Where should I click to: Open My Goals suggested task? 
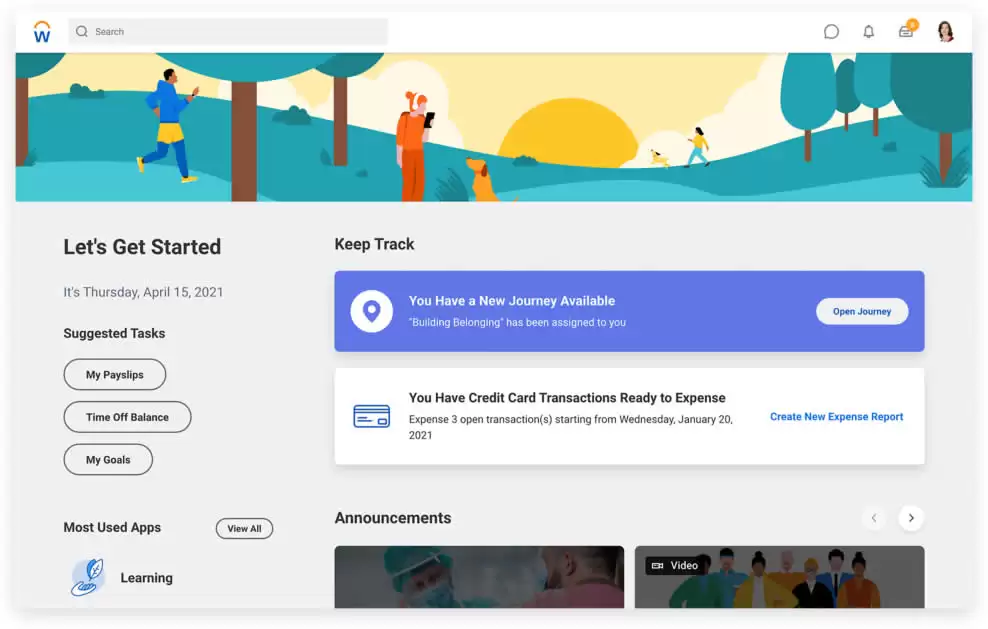pyautogui.click(x=108, y=460)
